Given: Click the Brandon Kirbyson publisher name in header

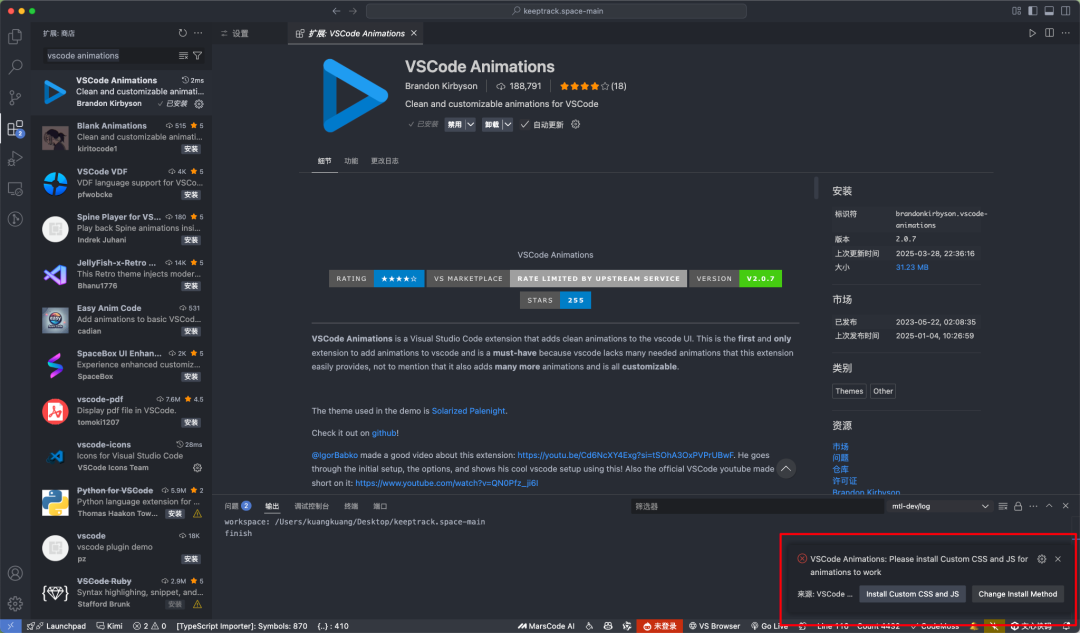Looking at the screenshot, I should coord(441,86).
